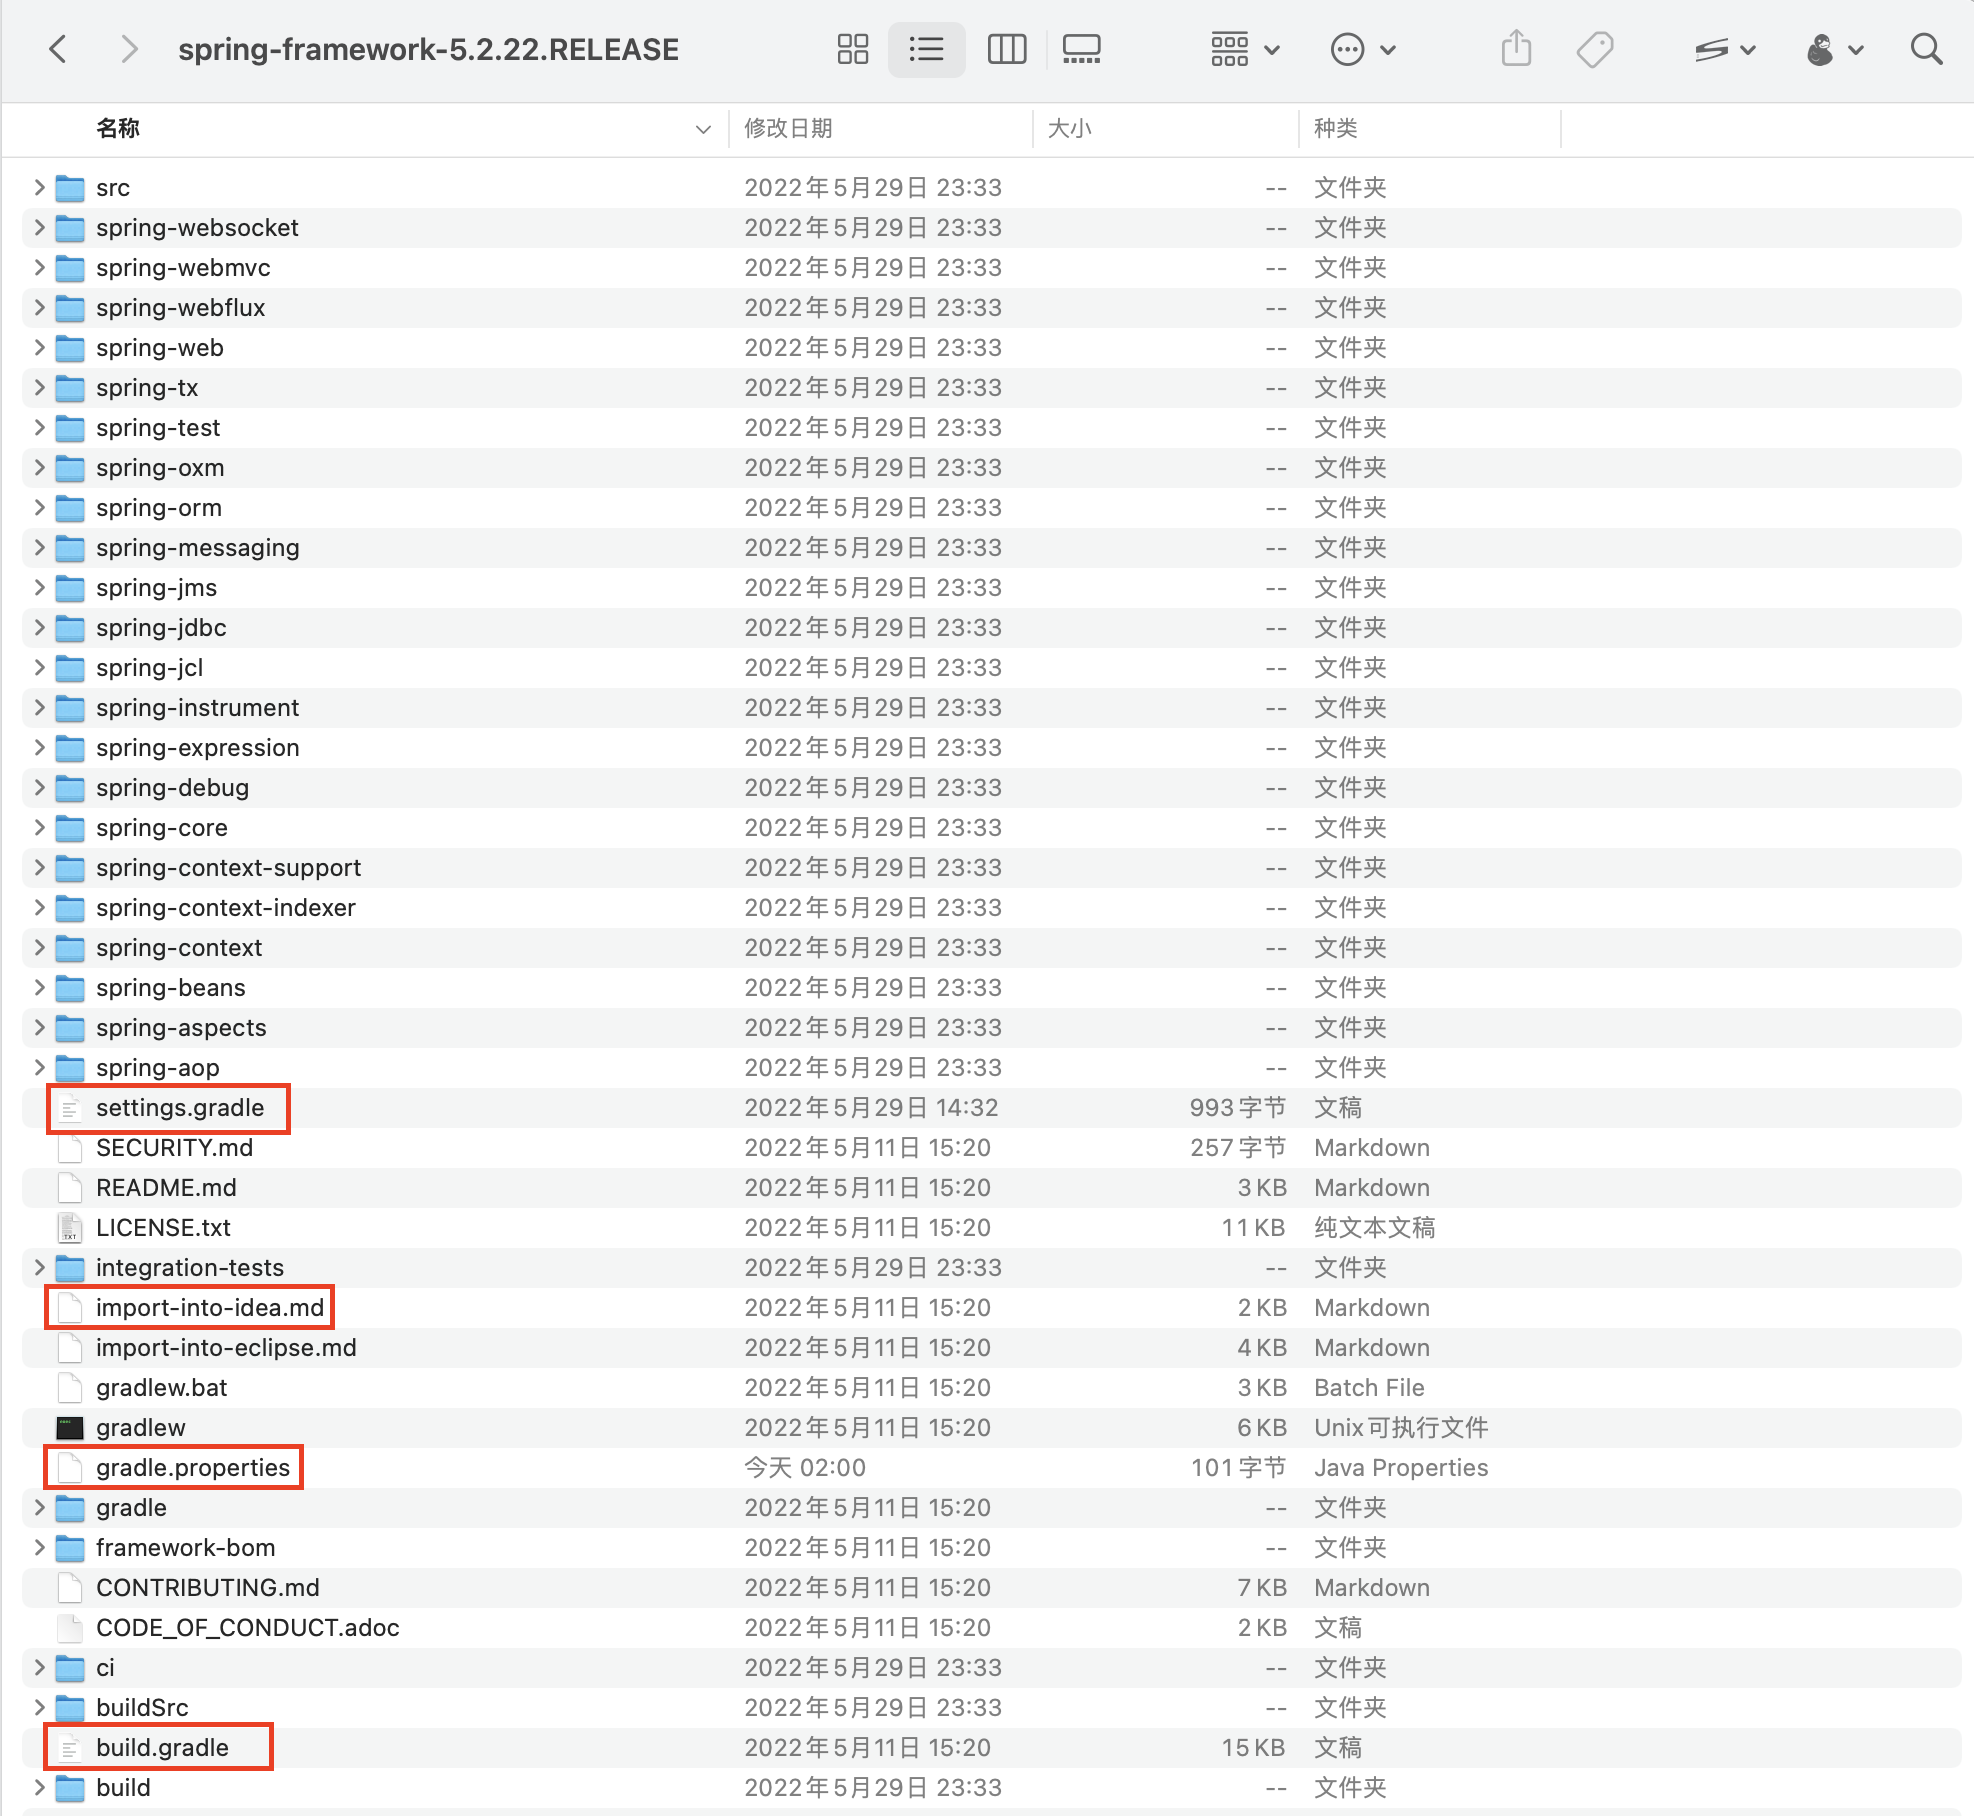The height and width of the screenshot is (1816, 1974).
Task: Select the settings.gradle file icon
Action: [69, 1108]
